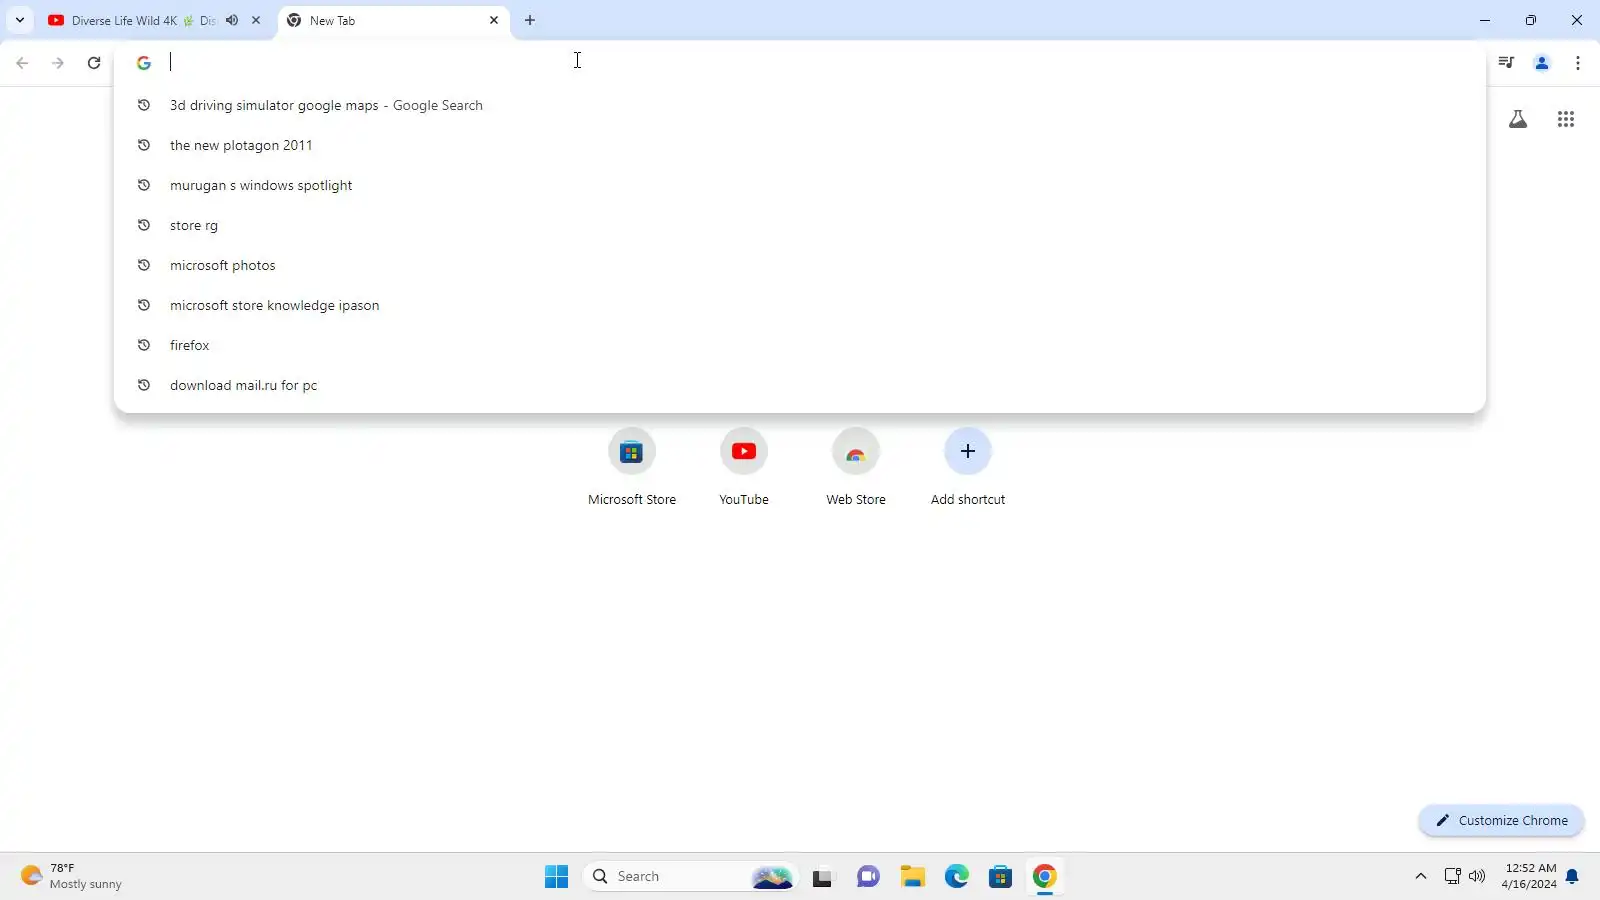
Task: Open the Google apps grid
Action: point(1566,119)
